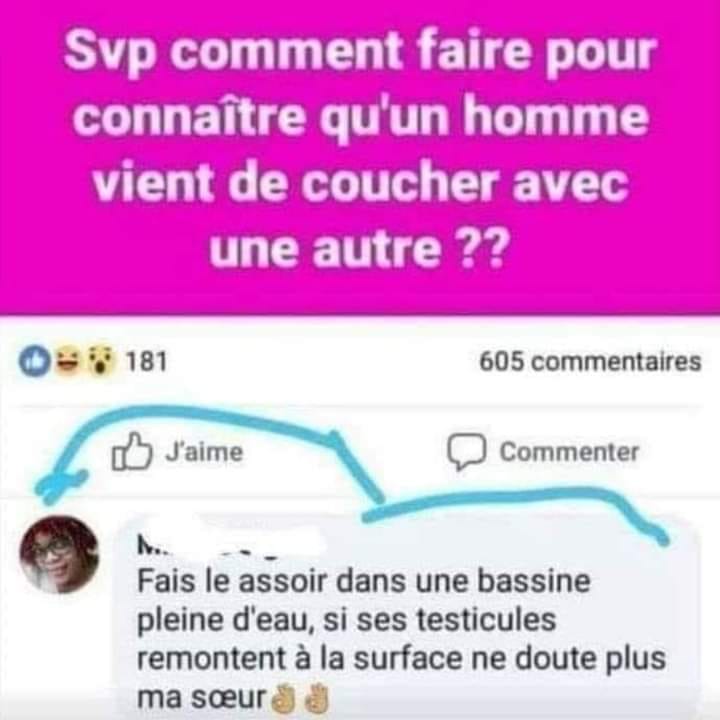Click the blue Like reaction icon
Screen dimensions: 720x720
(35, 361)
